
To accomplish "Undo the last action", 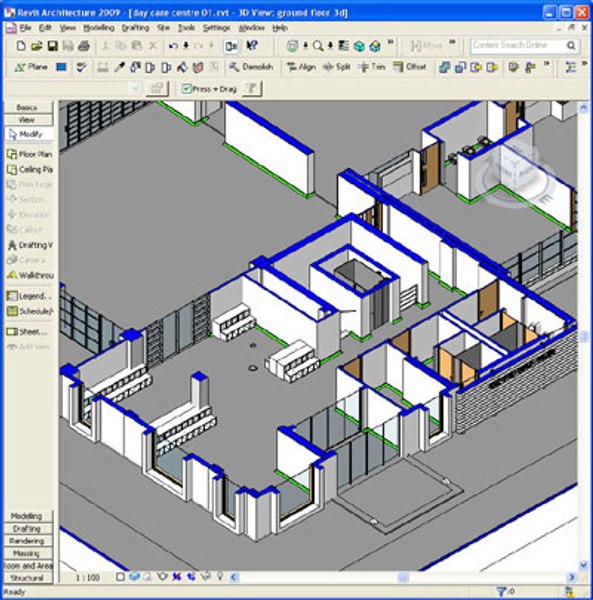I will (x=173, y=46).
